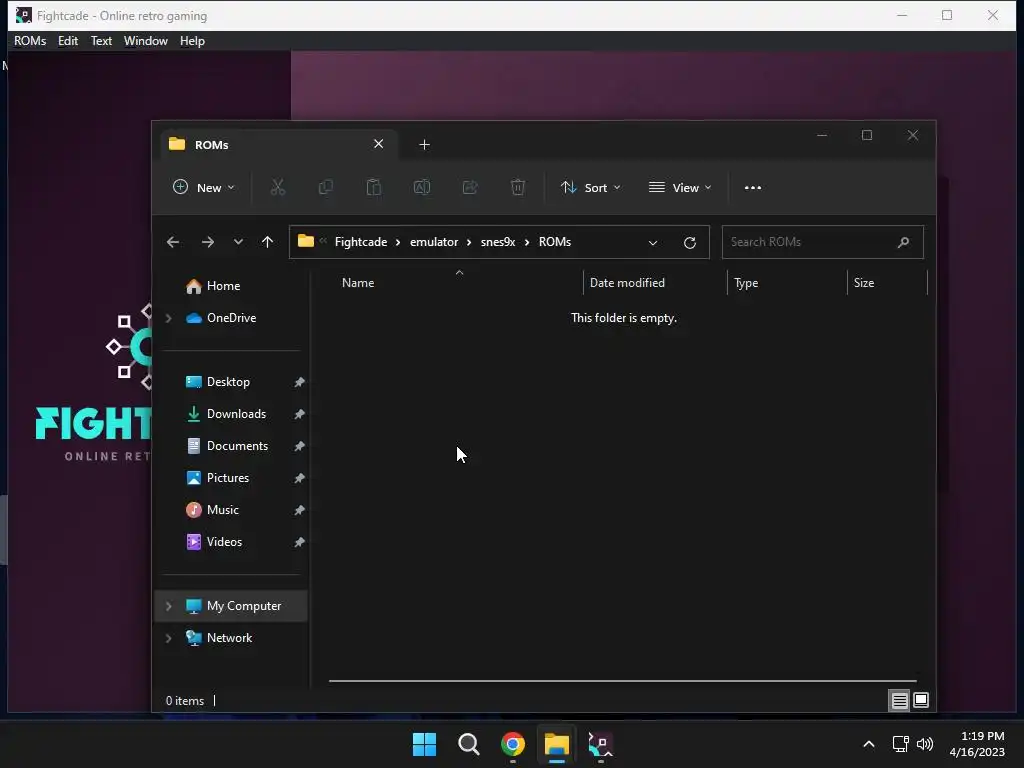Viewport: 1024px width, 768px height.
Task: Open the Window menu in Fightcade
Action: 146,40
